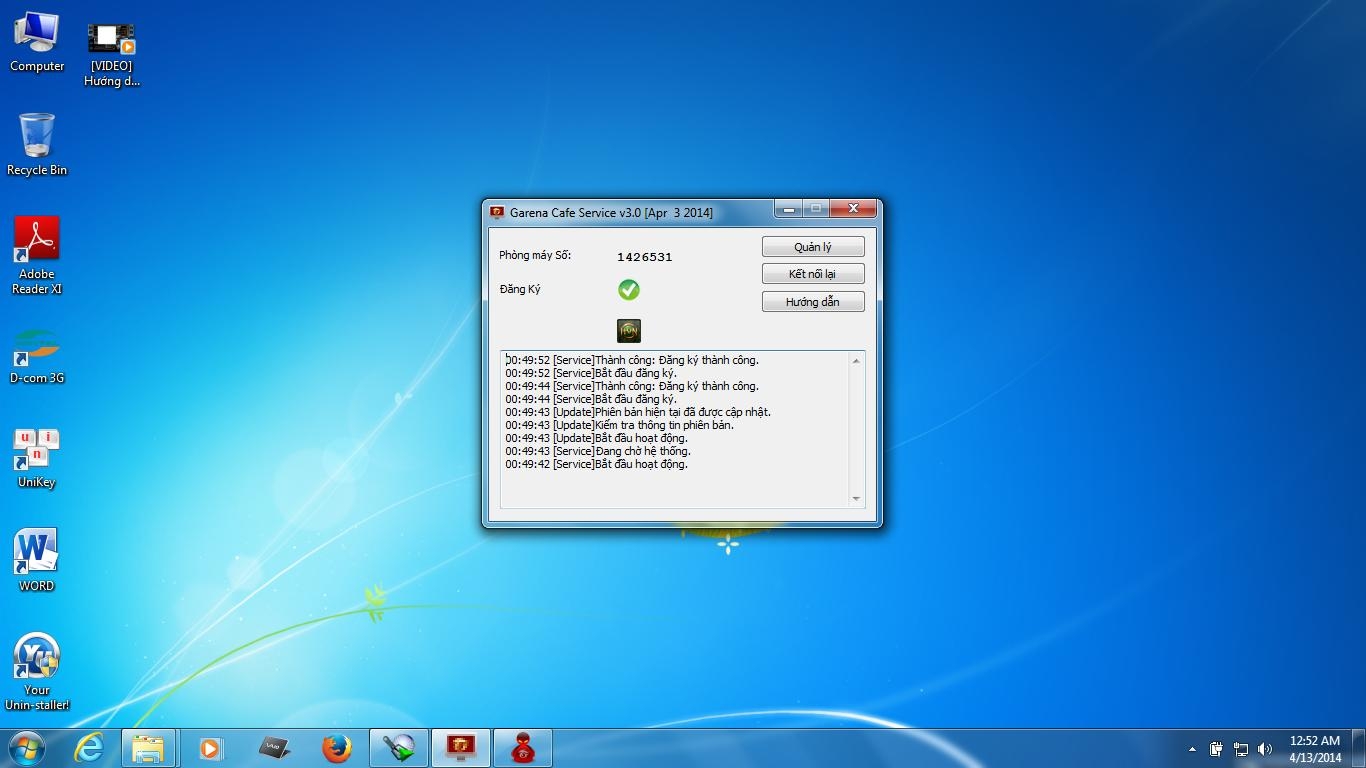Open the Windows Start menu
The height and width of the screenshot is (768, 1366).
(x=26, y=748)
